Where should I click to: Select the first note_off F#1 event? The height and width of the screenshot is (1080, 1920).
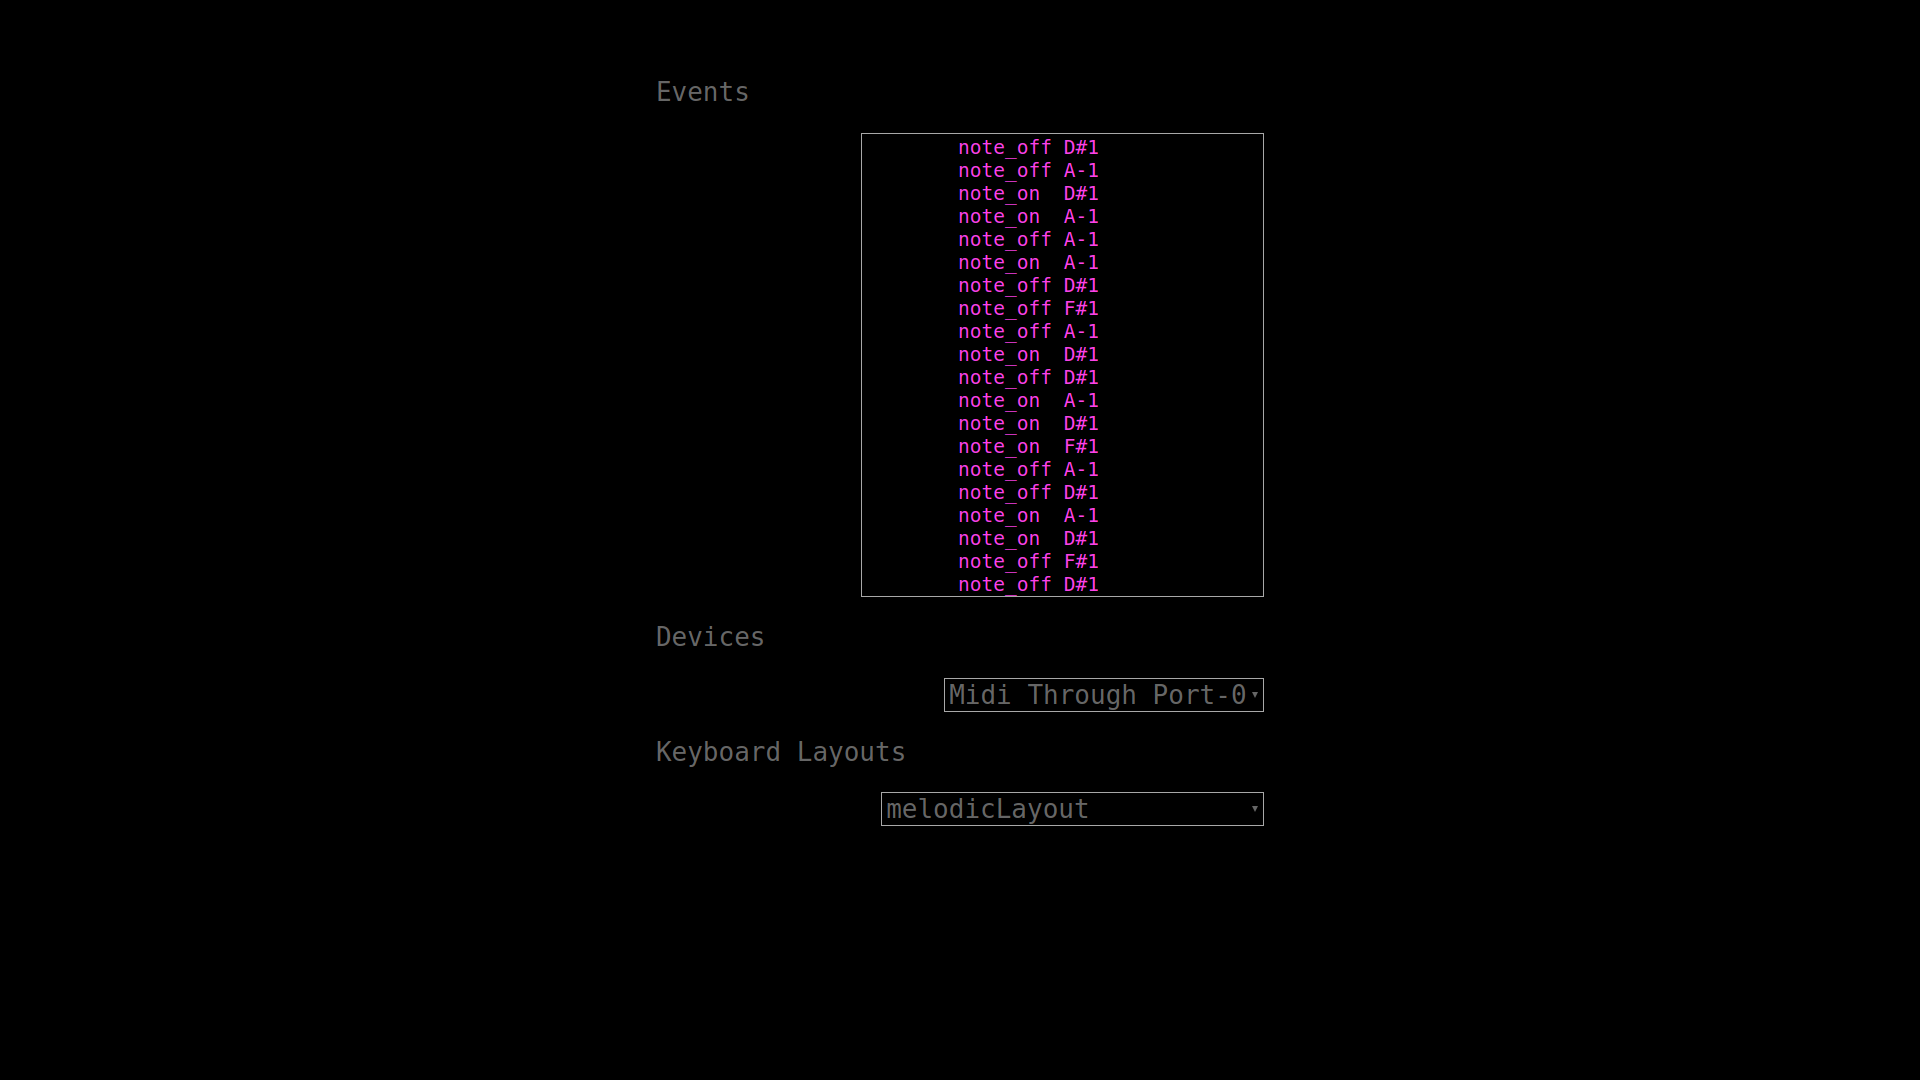coord(1028,309)
